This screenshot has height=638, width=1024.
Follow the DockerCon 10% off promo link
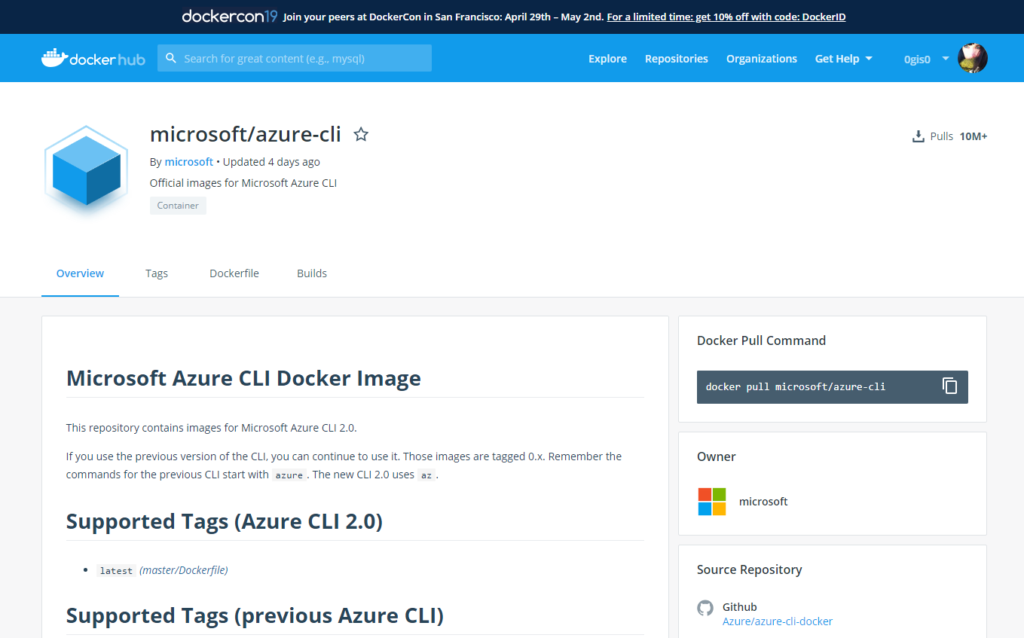pyautogui.click(x=726, y=17)
